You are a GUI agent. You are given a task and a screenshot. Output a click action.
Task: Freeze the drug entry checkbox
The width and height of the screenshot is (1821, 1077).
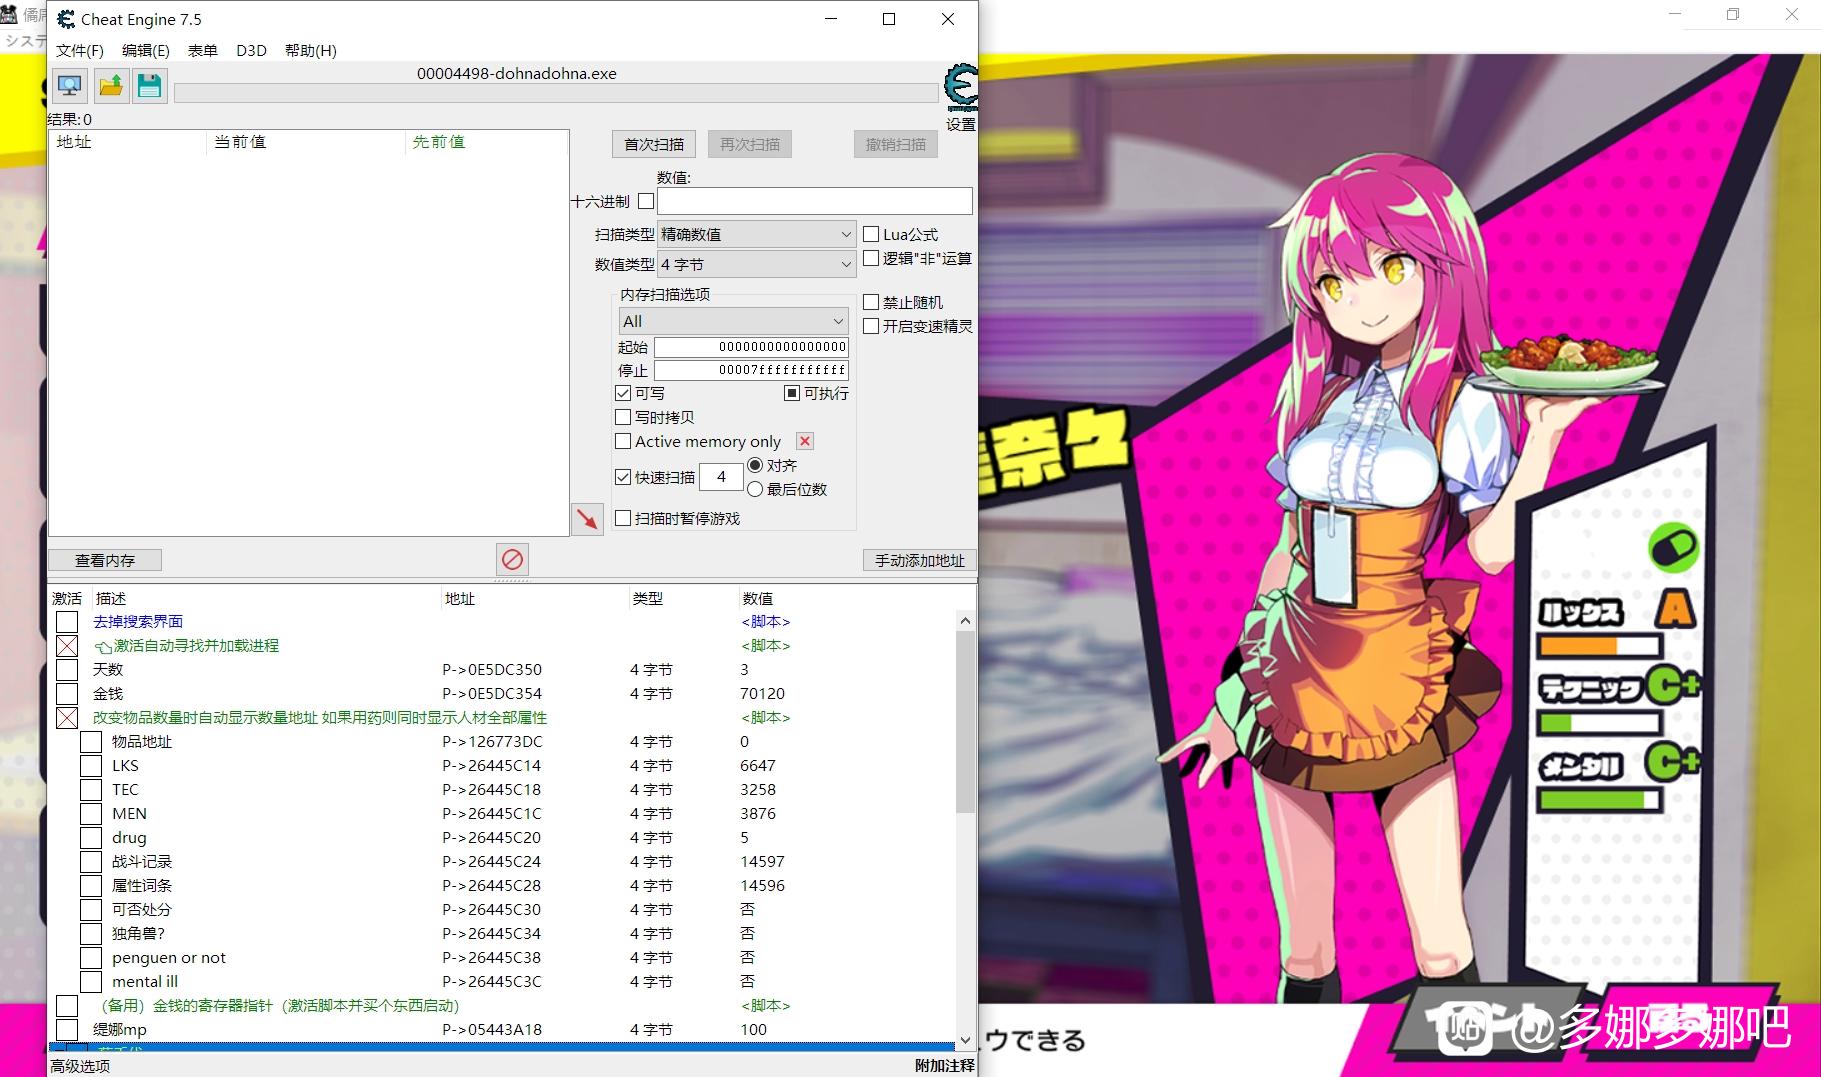91,838
